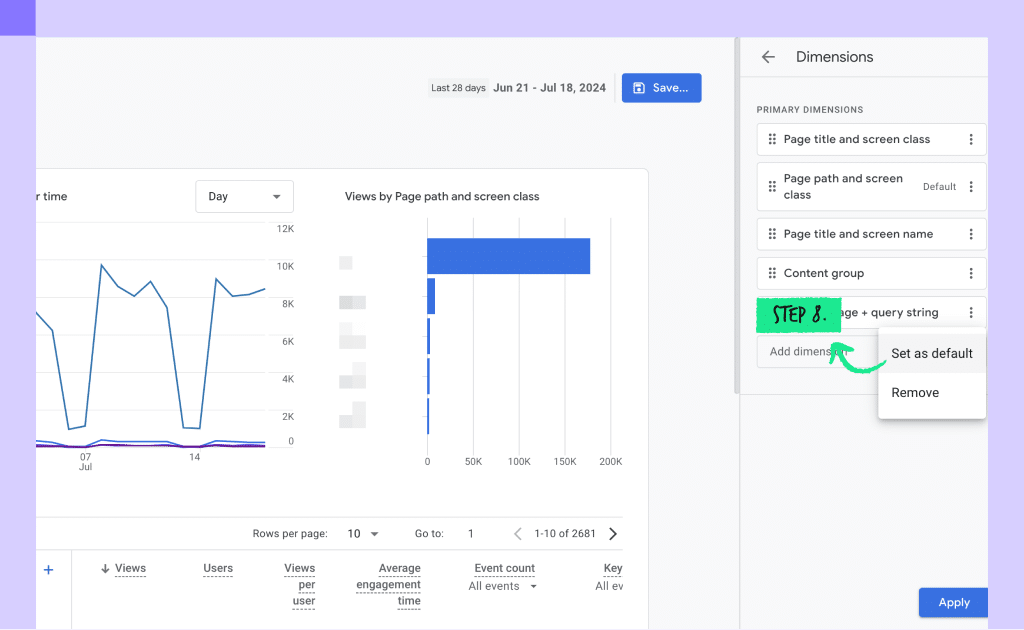Open the Last 28 days date range picker

pos(517,87)
